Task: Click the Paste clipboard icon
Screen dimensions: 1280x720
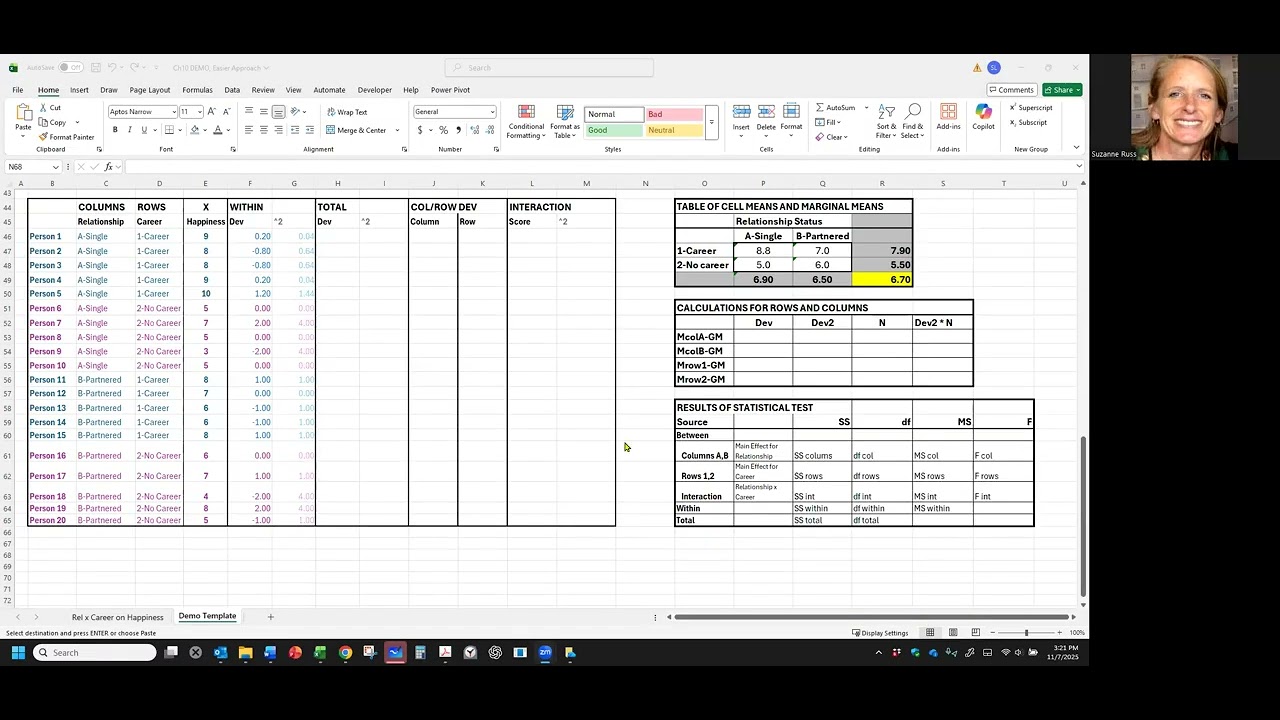Action: click(23, 113)
